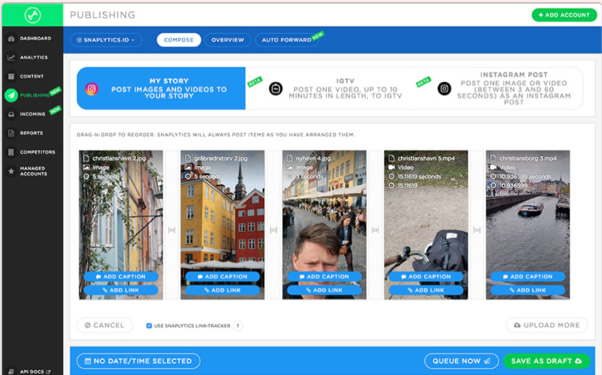602x375 pixels.
Task: Select the Instagram Post type
Action: pos(499,88)
